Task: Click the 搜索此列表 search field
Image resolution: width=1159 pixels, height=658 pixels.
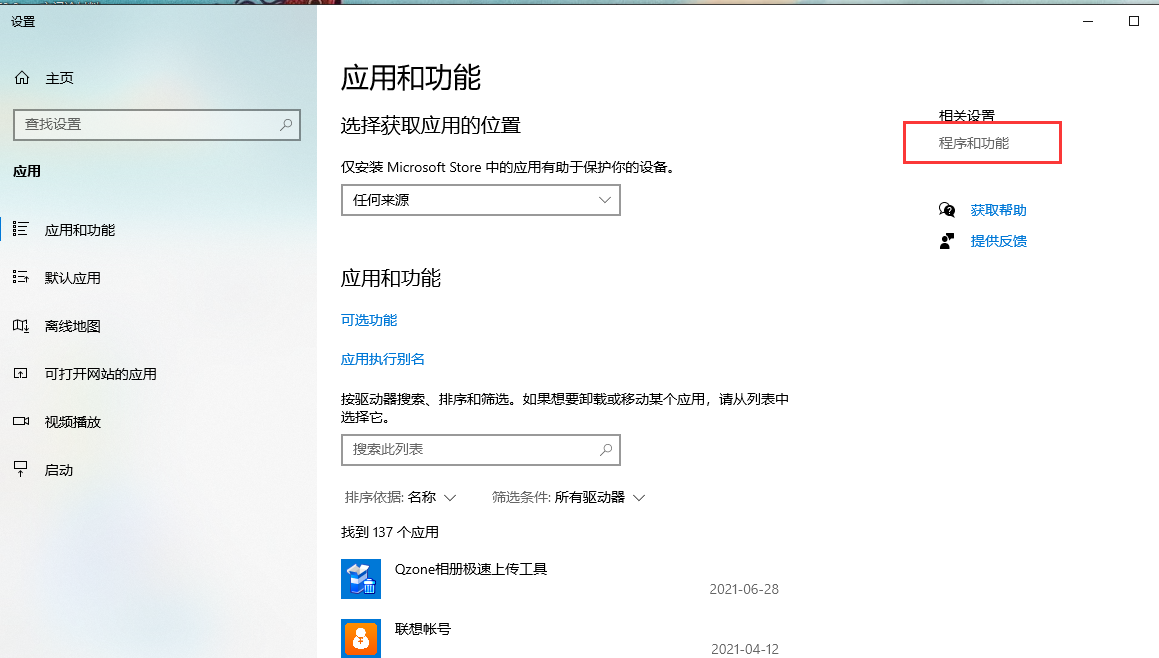Action: click(x=480, y=450)
